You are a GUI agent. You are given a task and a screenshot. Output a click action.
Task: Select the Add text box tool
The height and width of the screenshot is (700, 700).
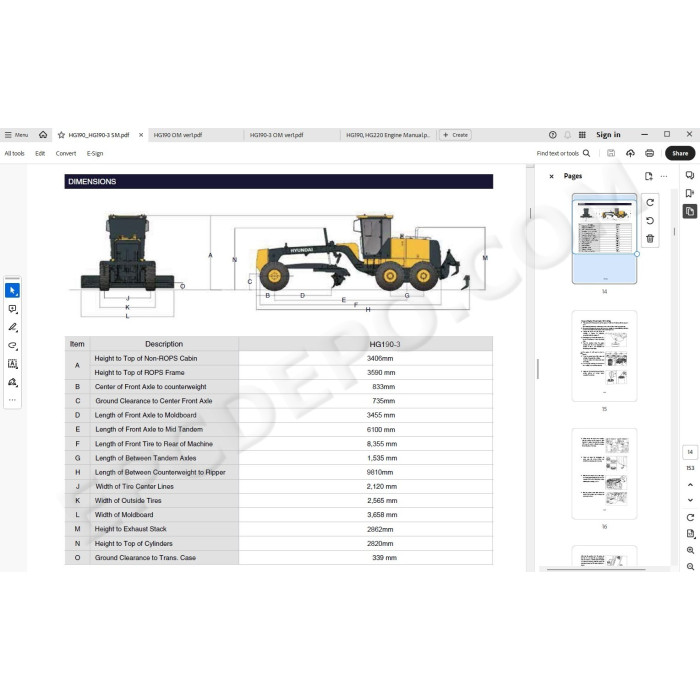(x=12, y=364)
